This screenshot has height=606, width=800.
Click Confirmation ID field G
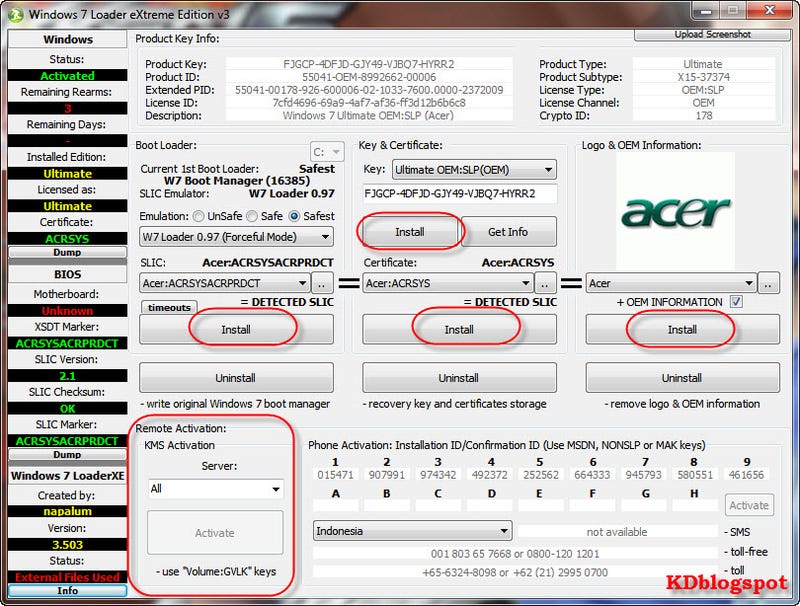pos(644,506)
